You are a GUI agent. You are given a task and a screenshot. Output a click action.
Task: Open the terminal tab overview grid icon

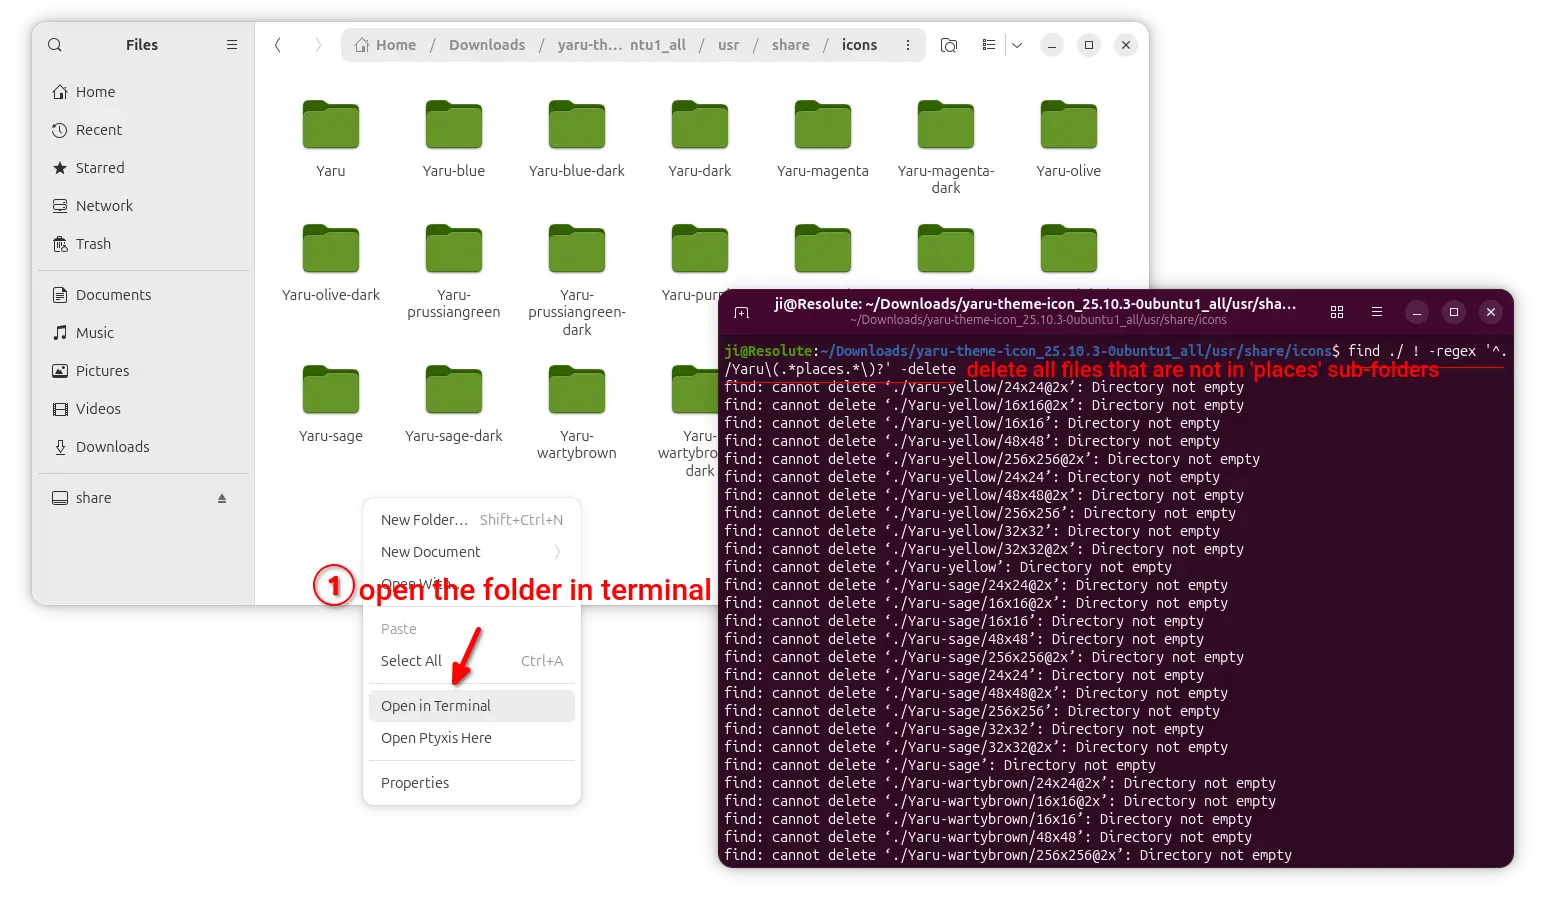click(x=1337, y=312)
